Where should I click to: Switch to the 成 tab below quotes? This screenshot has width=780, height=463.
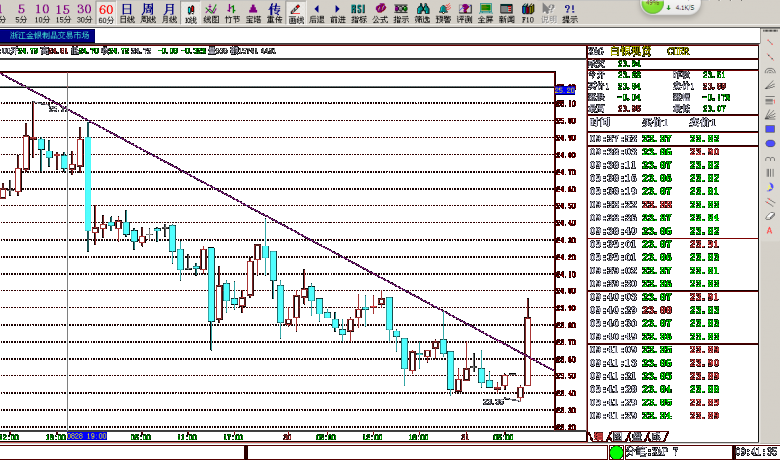pos(655,436)
